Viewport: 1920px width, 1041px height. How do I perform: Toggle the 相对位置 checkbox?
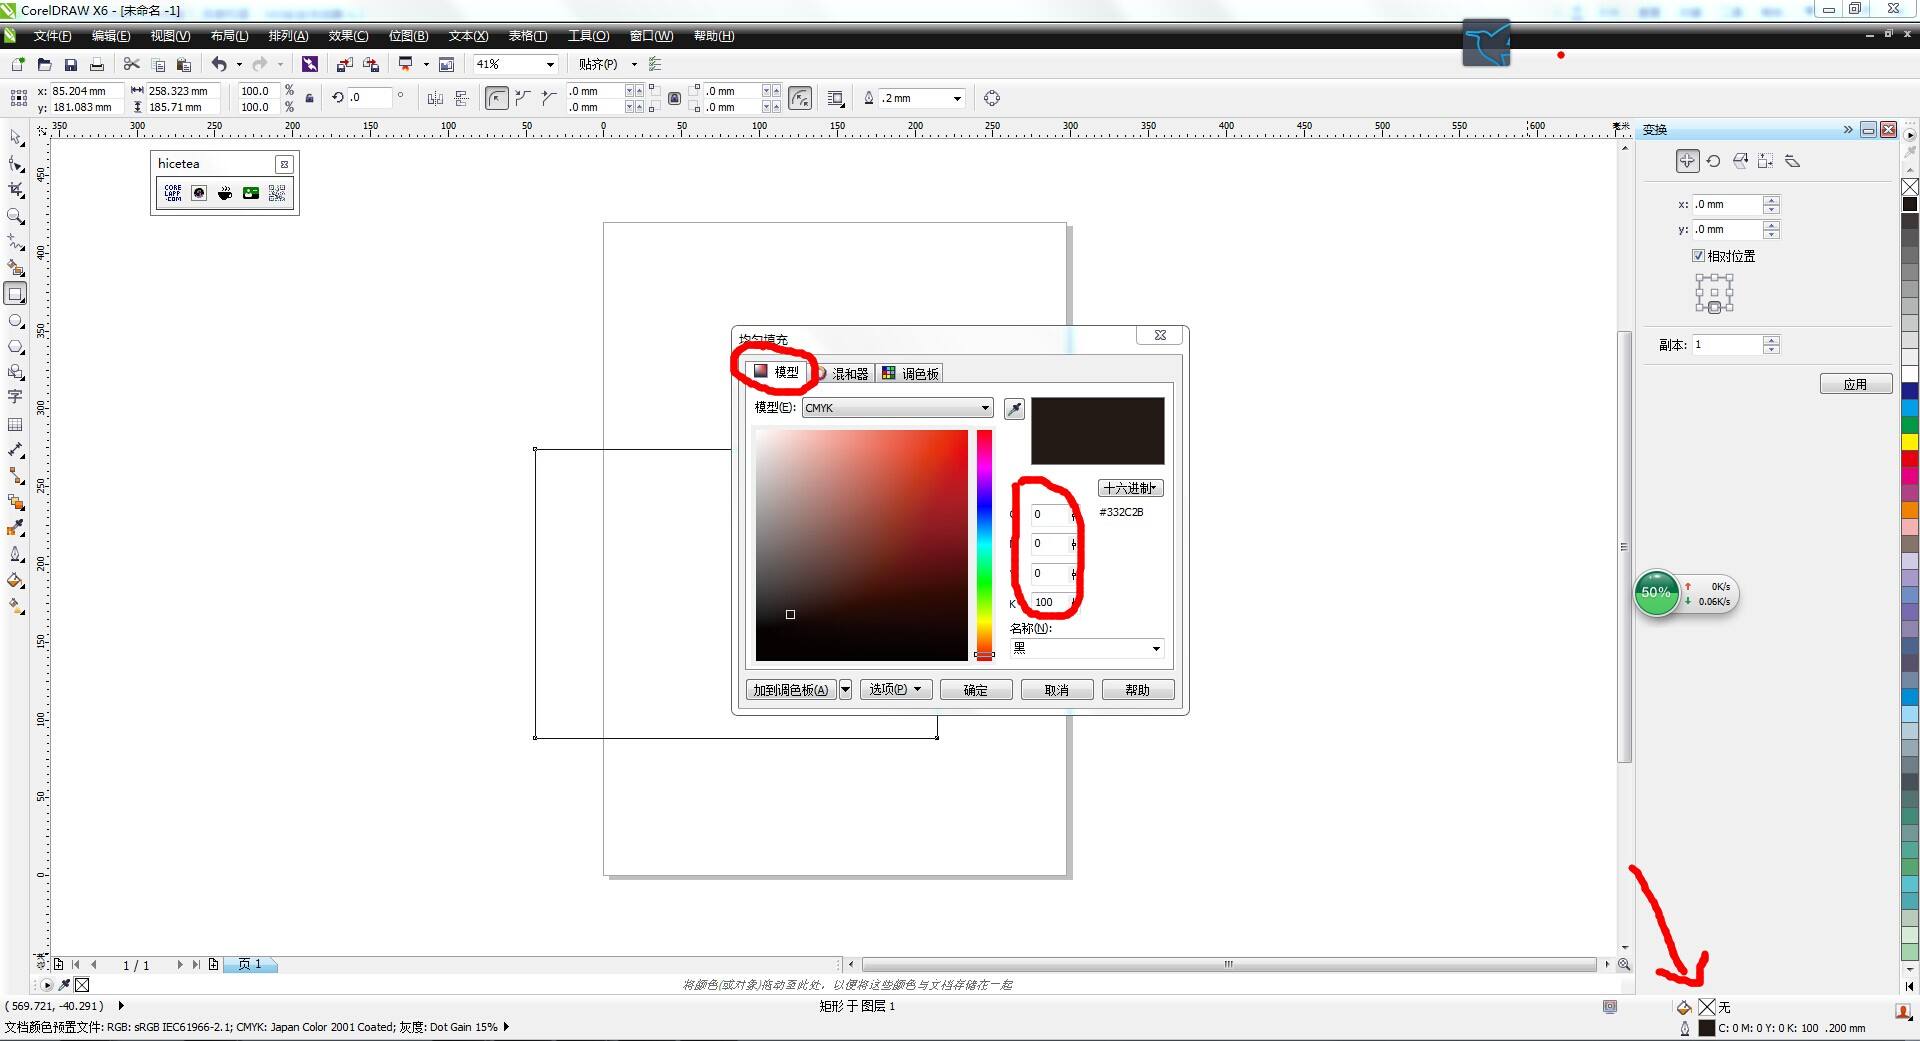(x=1698, y=256)
